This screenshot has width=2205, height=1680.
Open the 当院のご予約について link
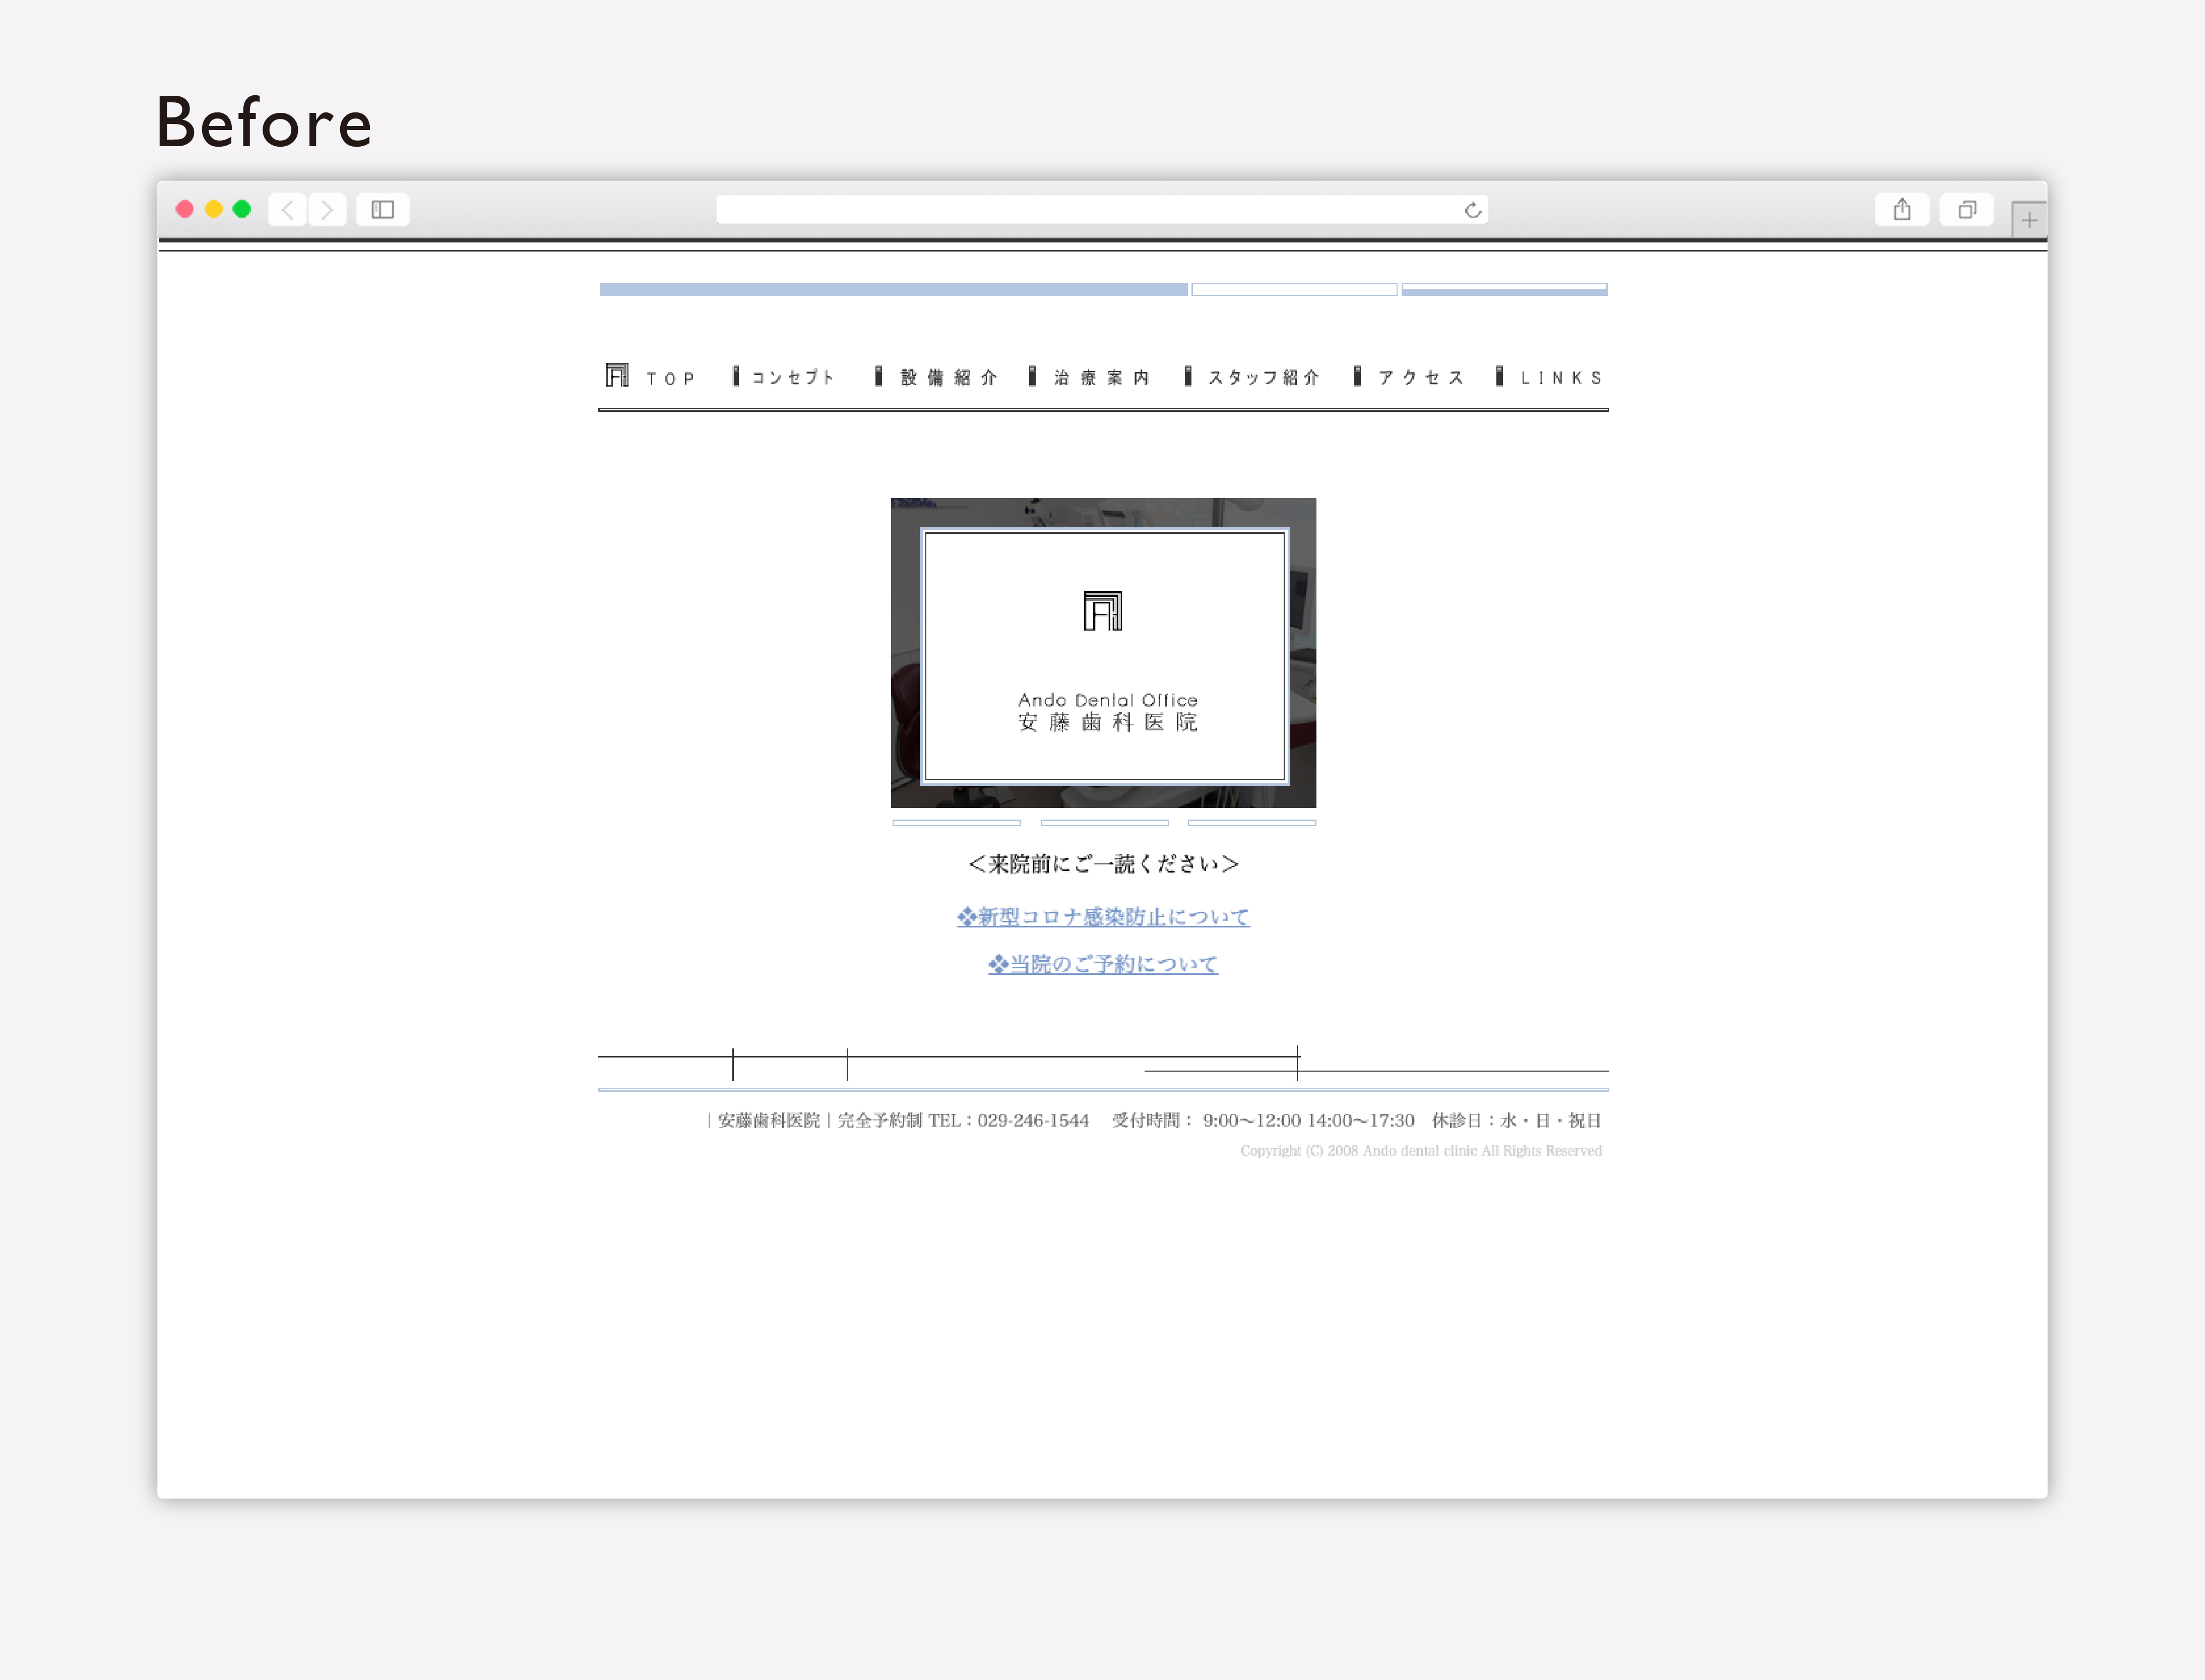click(x=1103, y=964)
